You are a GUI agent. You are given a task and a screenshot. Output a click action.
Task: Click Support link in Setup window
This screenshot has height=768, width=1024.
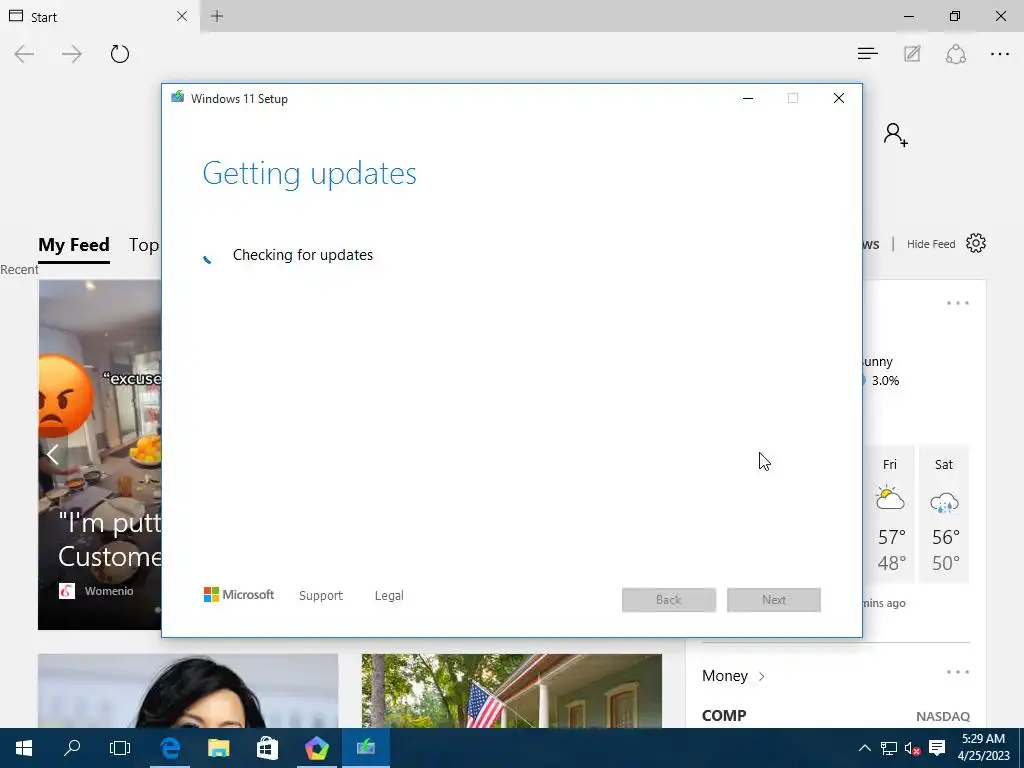321,596
